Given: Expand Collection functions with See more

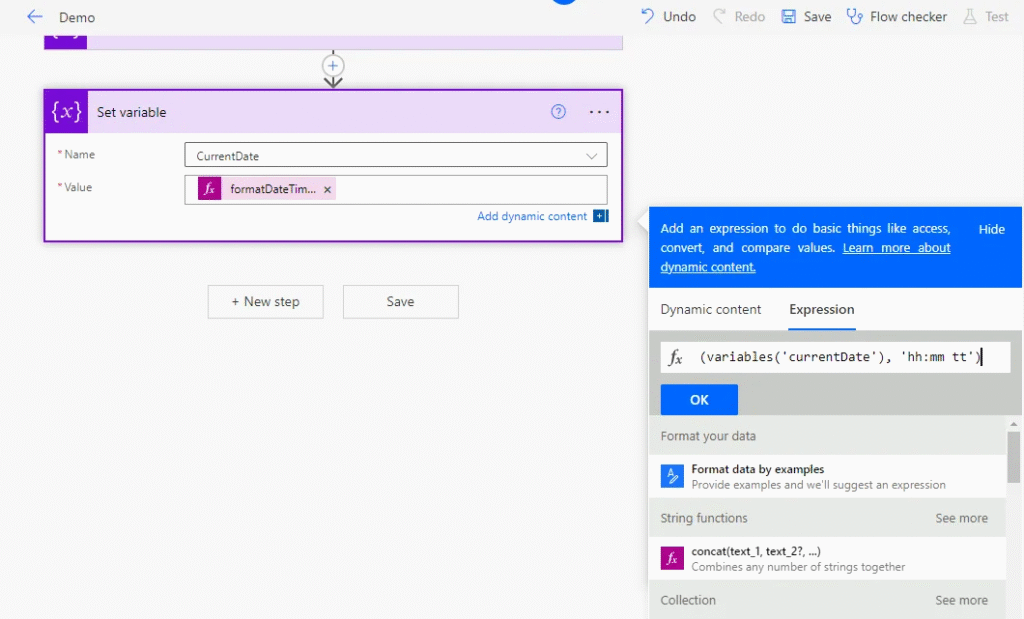Looking at the screenshot, I should tap(961, 600).
